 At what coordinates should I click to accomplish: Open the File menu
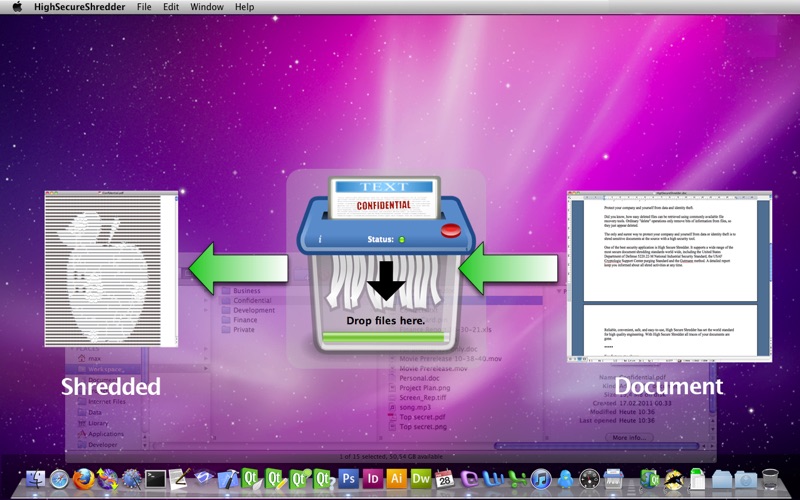144,7
